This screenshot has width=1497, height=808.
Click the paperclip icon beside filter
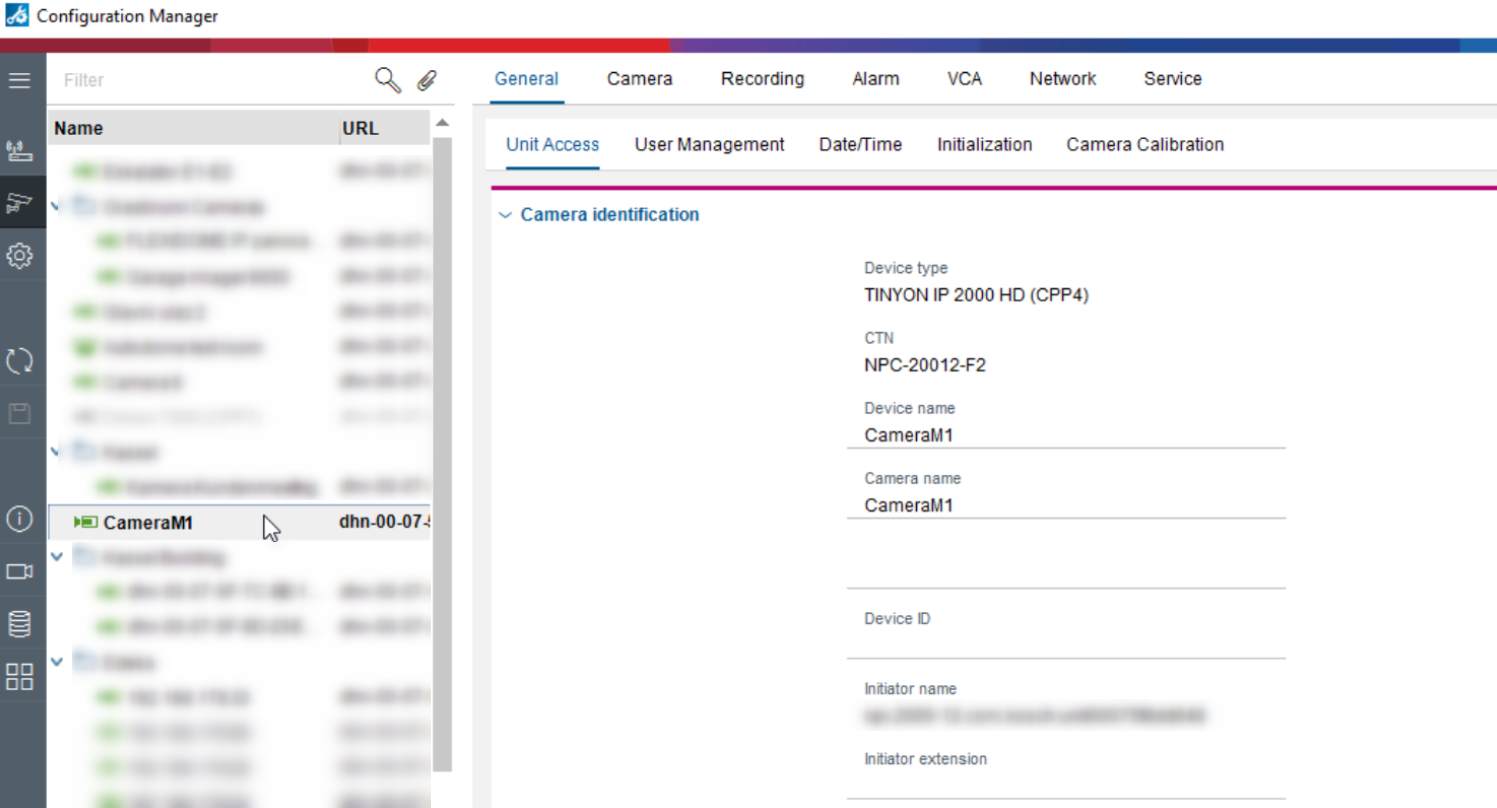click(427, 80)
